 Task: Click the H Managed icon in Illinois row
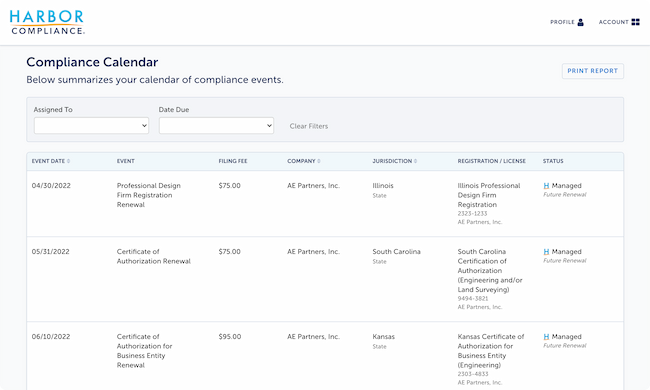click(x=546, y=186)
